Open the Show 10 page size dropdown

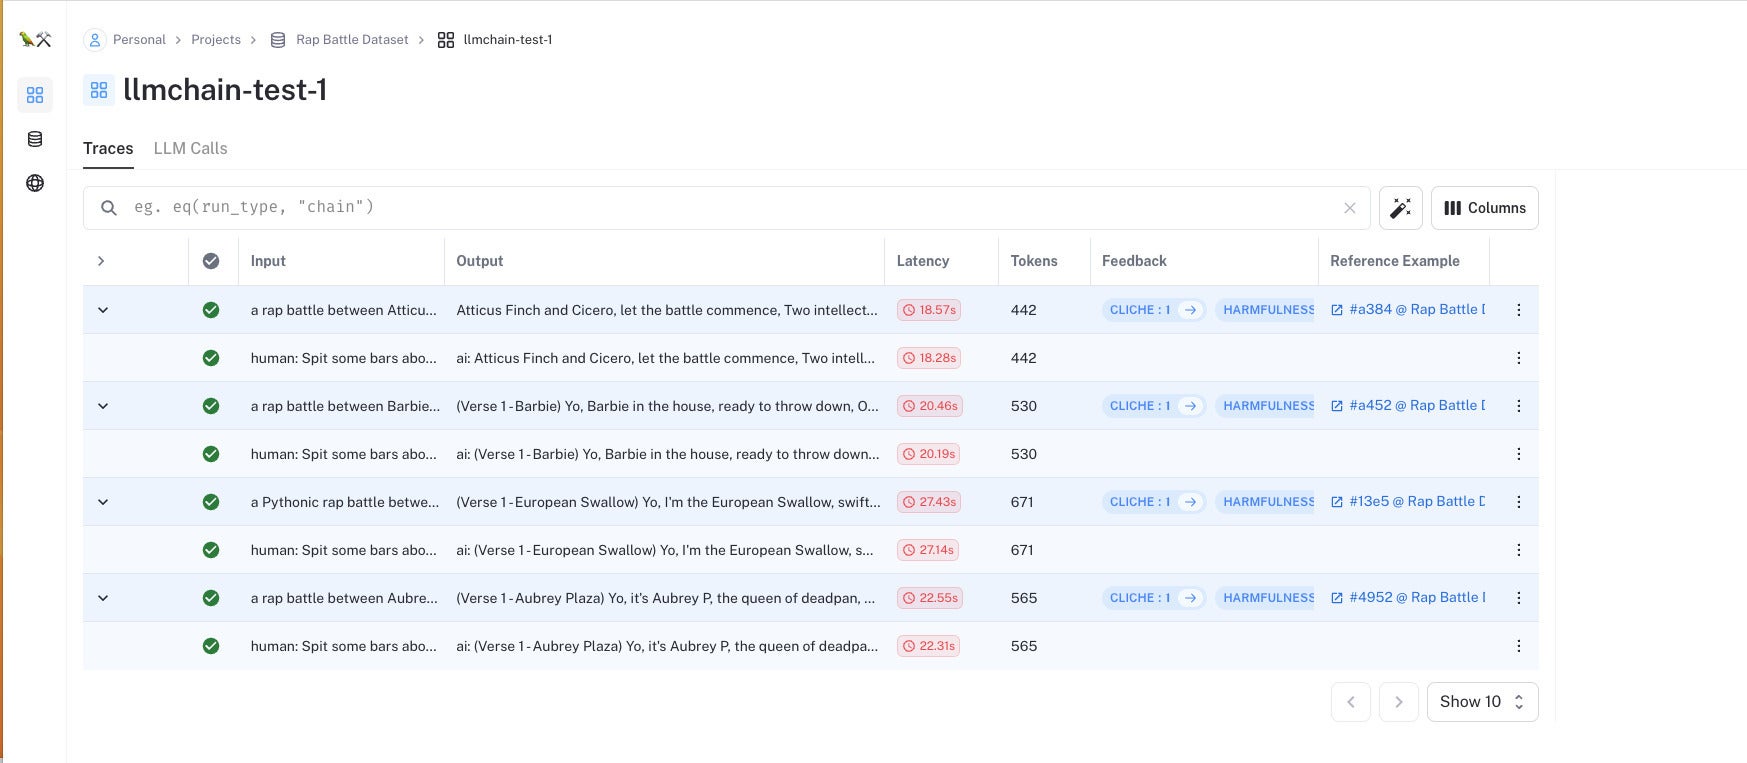click(1482, 702)
